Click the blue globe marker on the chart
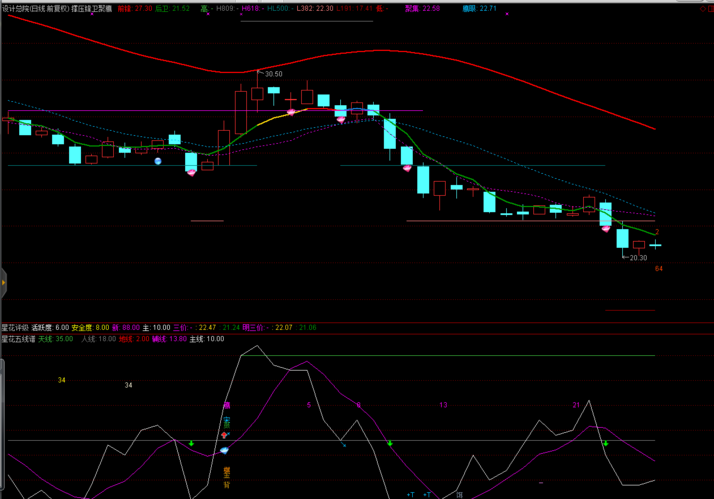This screenshot has width=714, height=499. tap(158, 161)
